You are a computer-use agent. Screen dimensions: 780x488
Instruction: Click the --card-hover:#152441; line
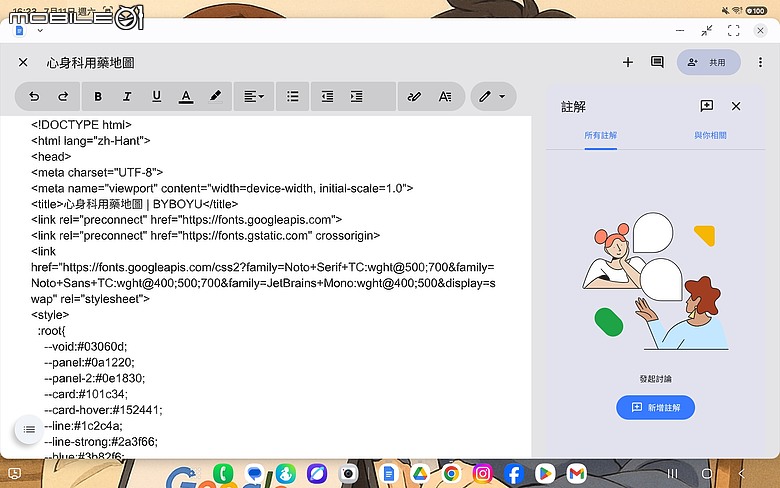(103, 410)
